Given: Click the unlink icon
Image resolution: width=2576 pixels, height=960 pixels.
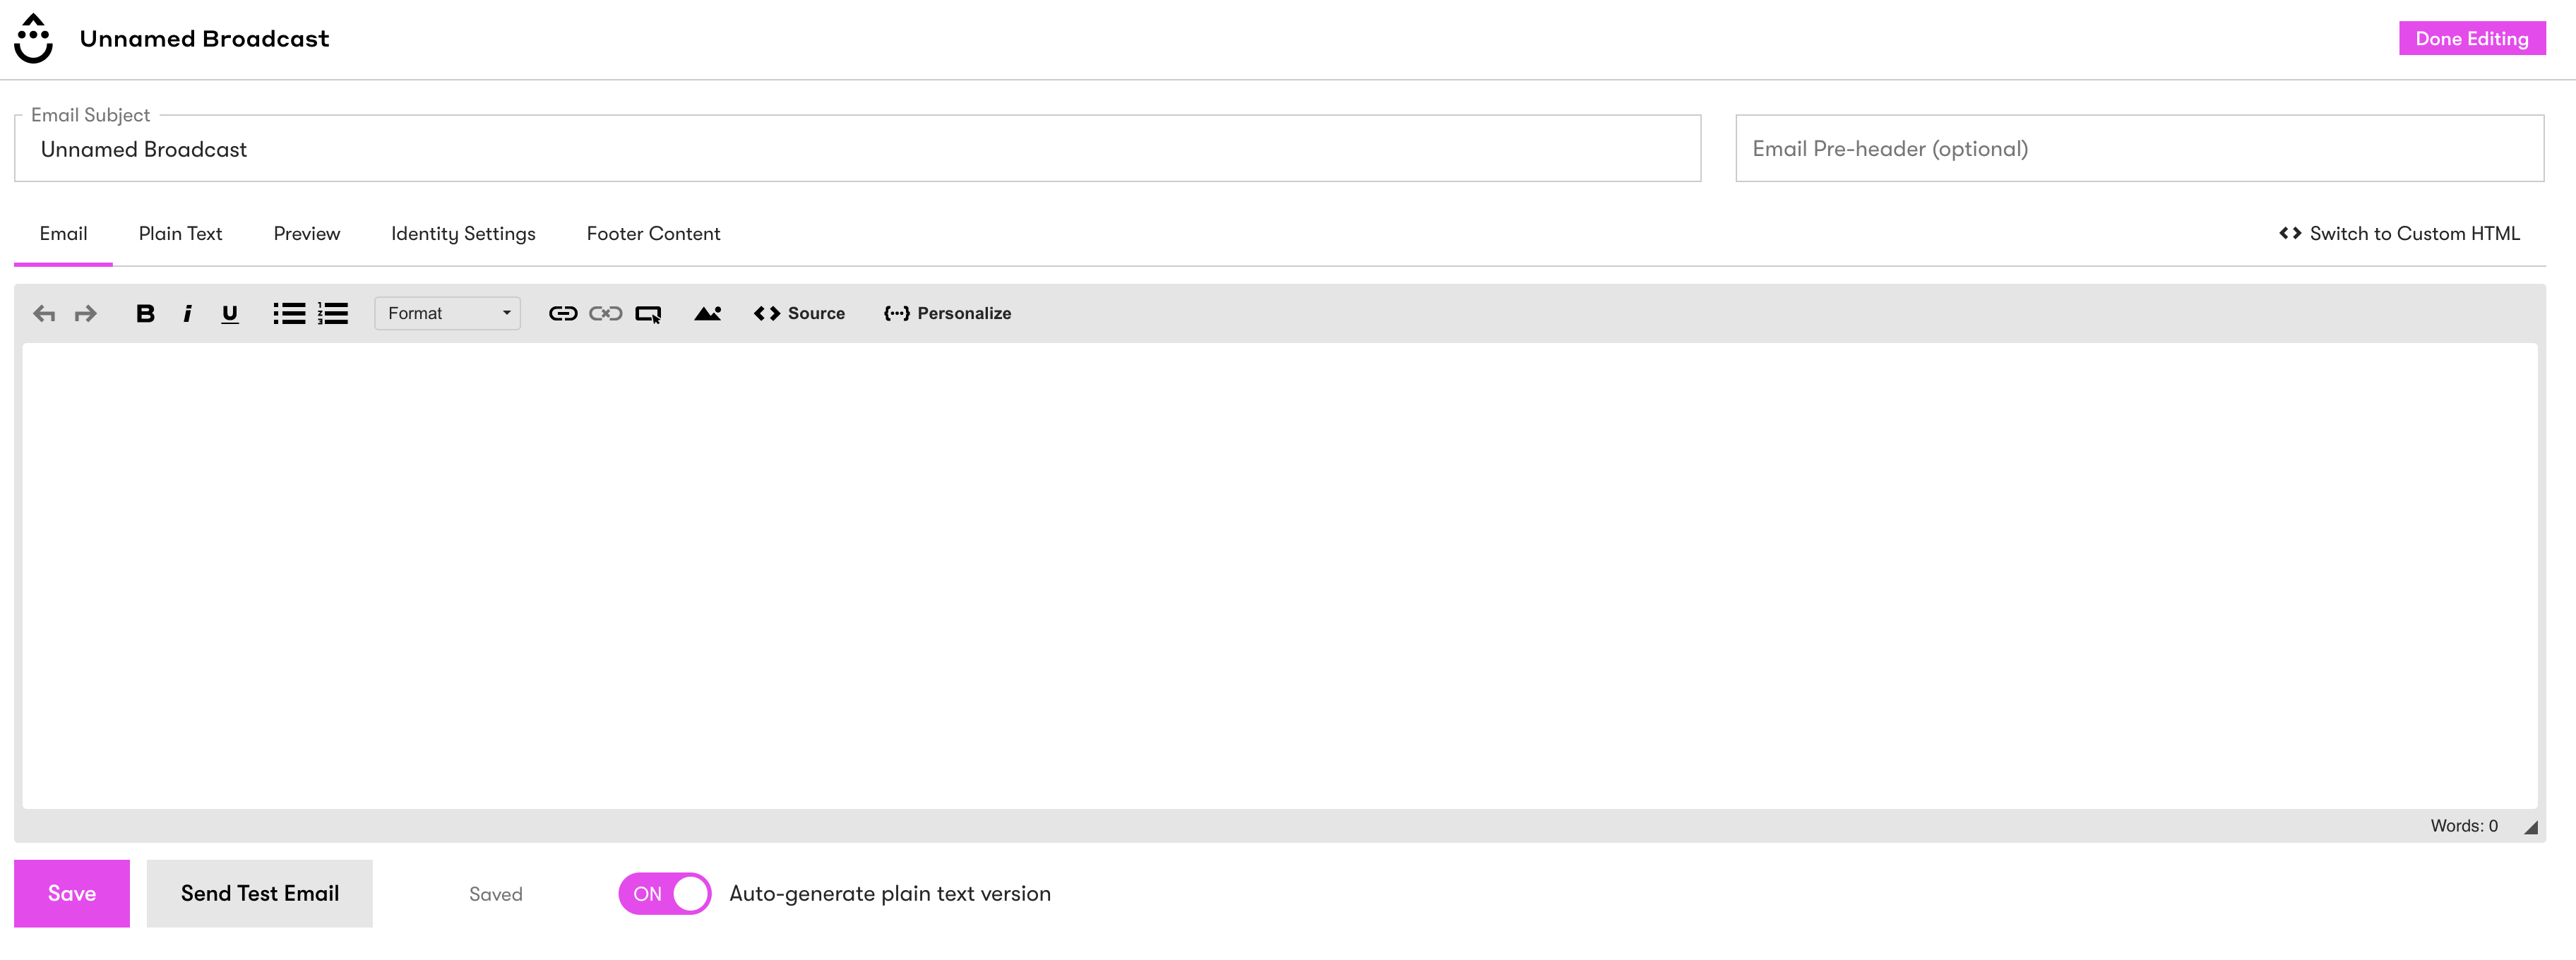Looking at the screenshot, I should (605, 314).
